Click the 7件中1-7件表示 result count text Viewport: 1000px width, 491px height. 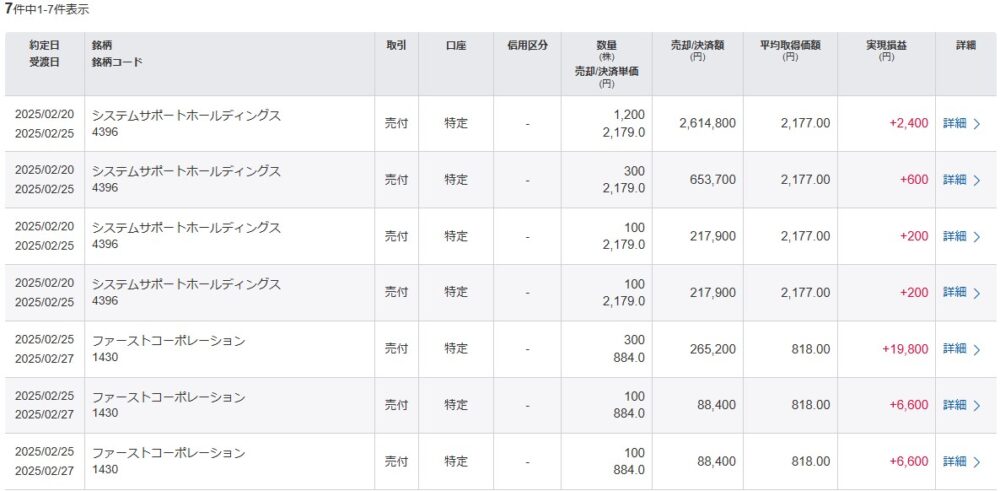click(47, 10)
